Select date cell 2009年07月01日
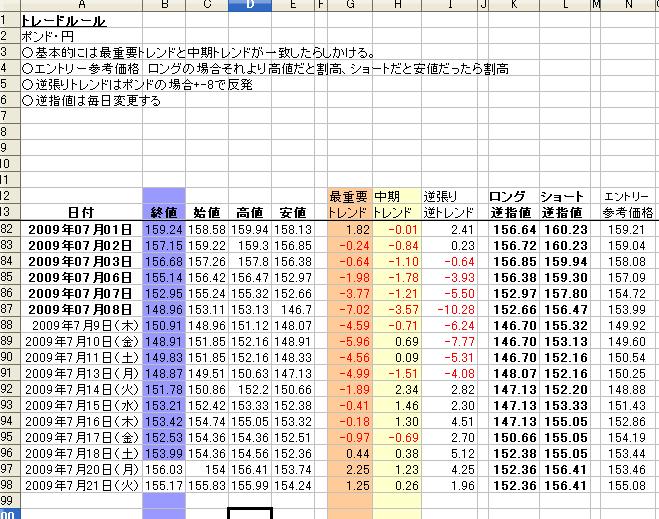 (81, 229)
